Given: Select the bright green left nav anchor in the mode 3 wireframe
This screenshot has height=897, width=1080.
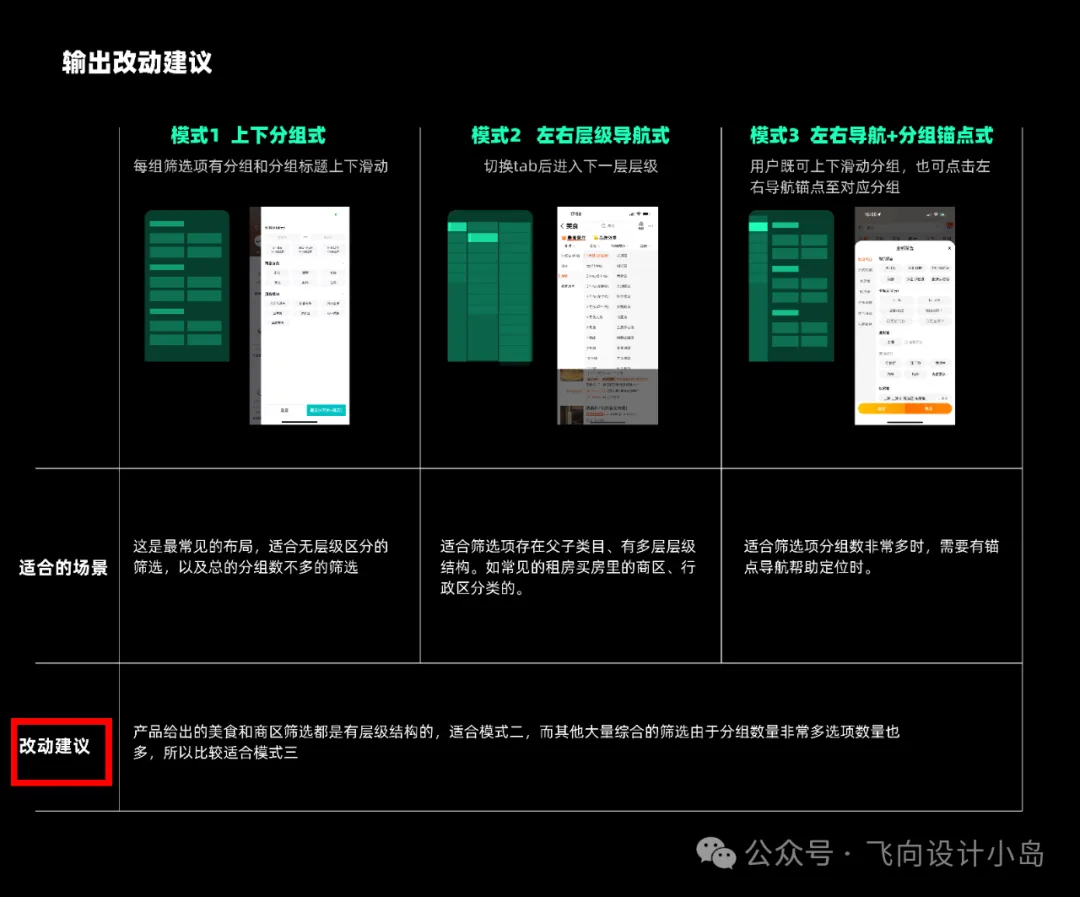Looking at the screenshot, I should pos(758,227).
